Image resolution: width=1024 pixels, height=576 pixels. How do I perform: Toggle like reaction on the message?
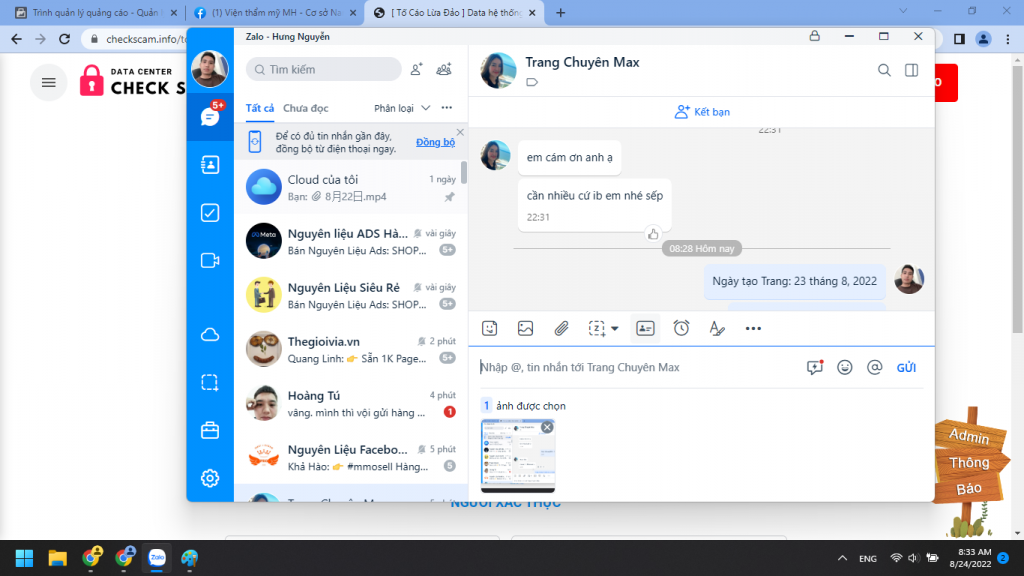coord(653,234)
